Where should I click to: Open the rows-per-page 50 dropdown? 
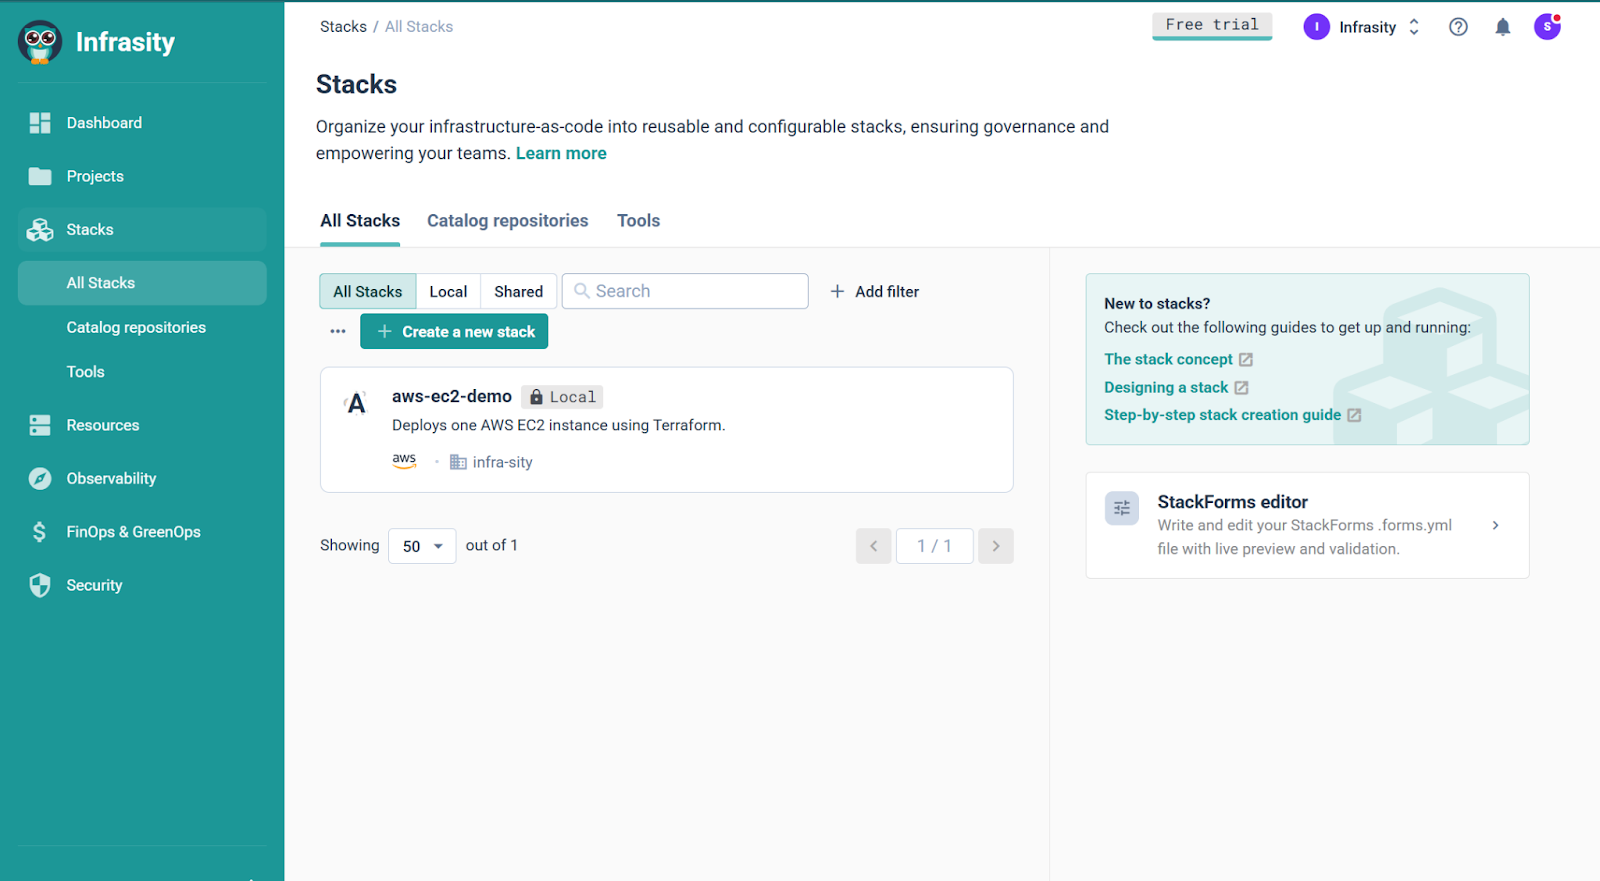click(422, 546)
